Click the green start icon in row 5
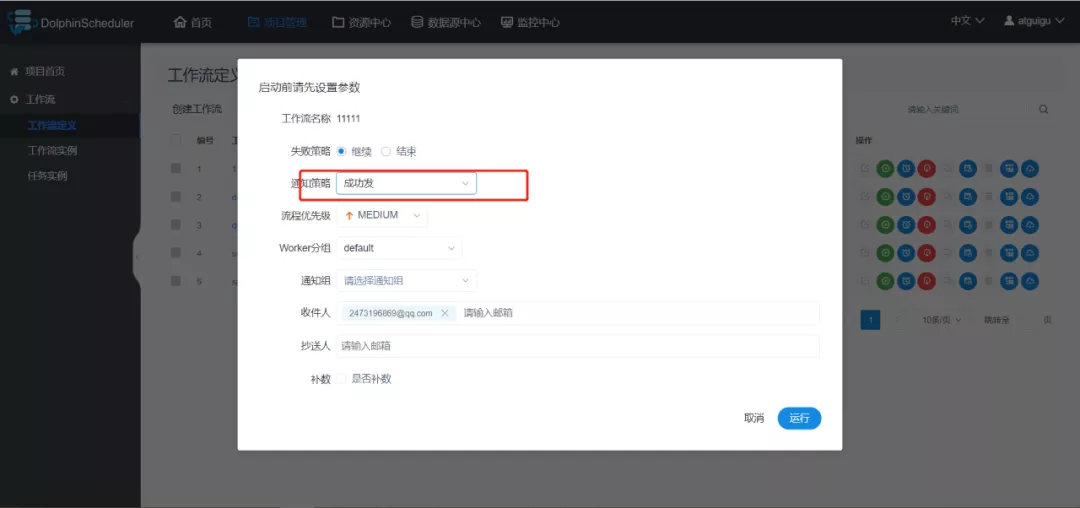1080x508 pixels. click(885, 281)
